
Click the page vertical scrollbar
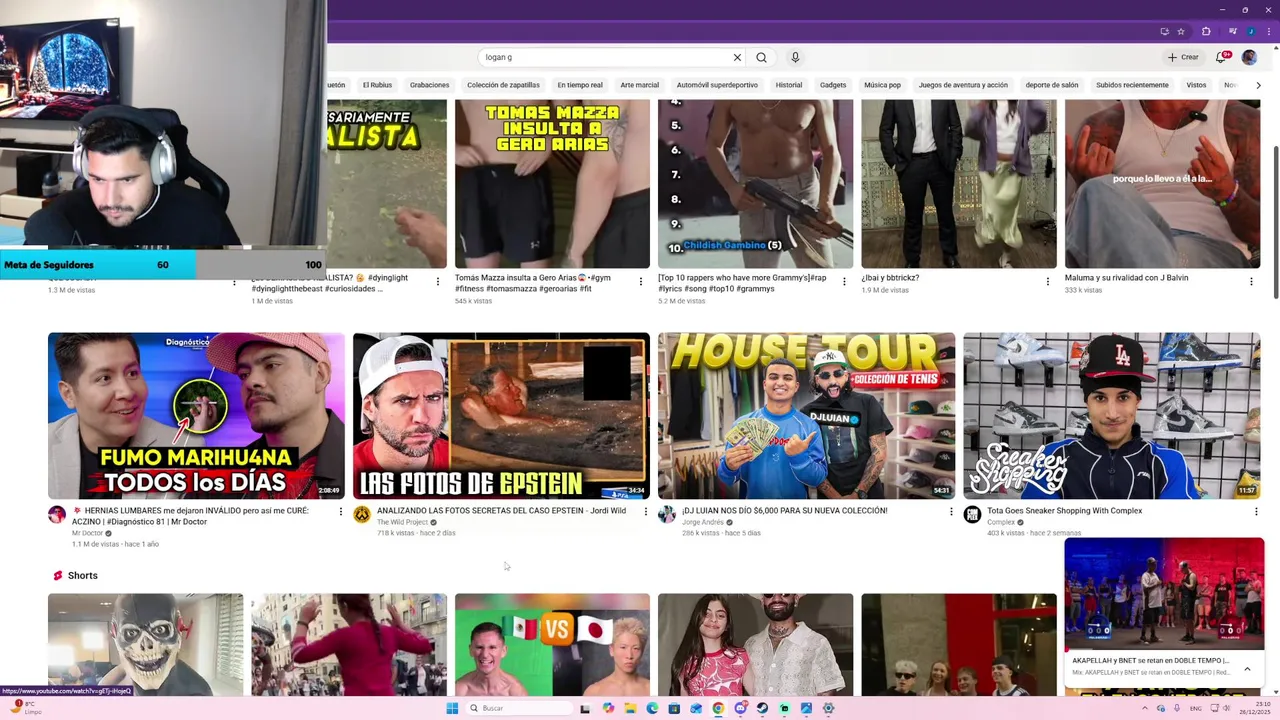coord(1275,220)
